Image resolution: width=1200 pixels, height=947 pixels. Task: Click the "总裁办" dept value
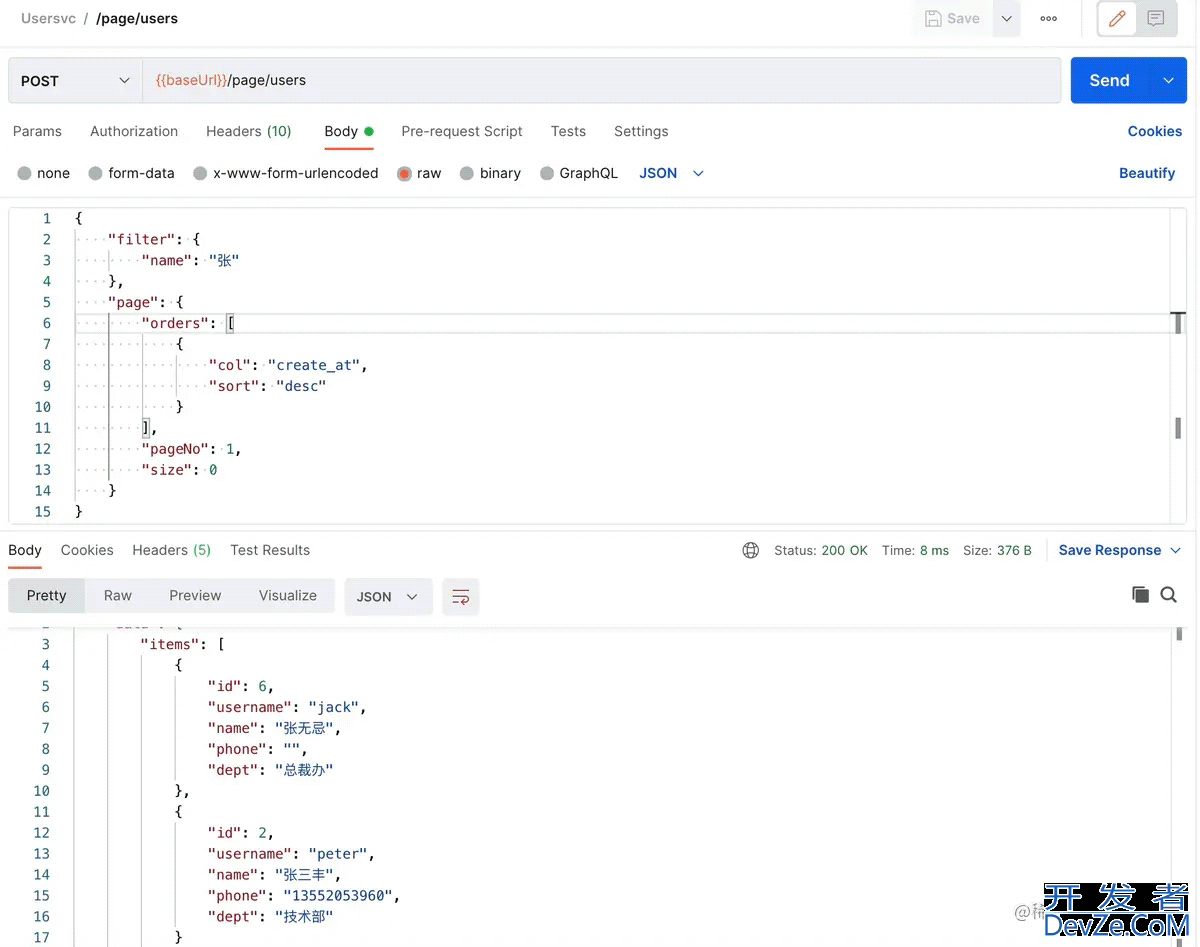click(x=304, y=770)
